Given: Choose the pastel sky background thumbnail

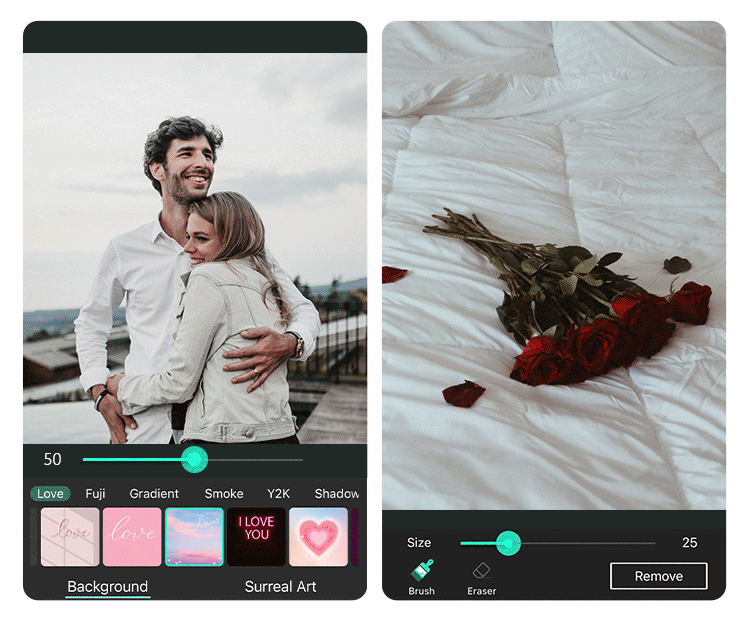Looking at the screenshot, I should [194, 537].
